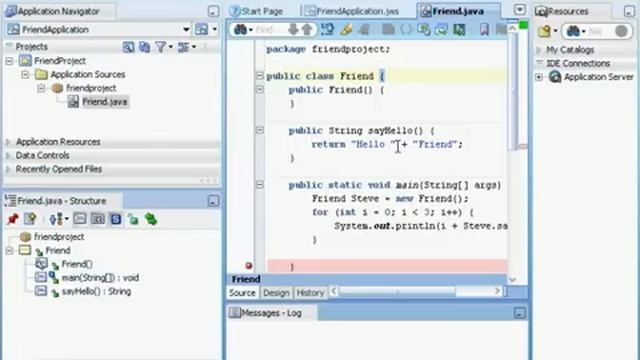Collapse the Friend class node in Structure

pyautogui.click(x=9, y=251)
